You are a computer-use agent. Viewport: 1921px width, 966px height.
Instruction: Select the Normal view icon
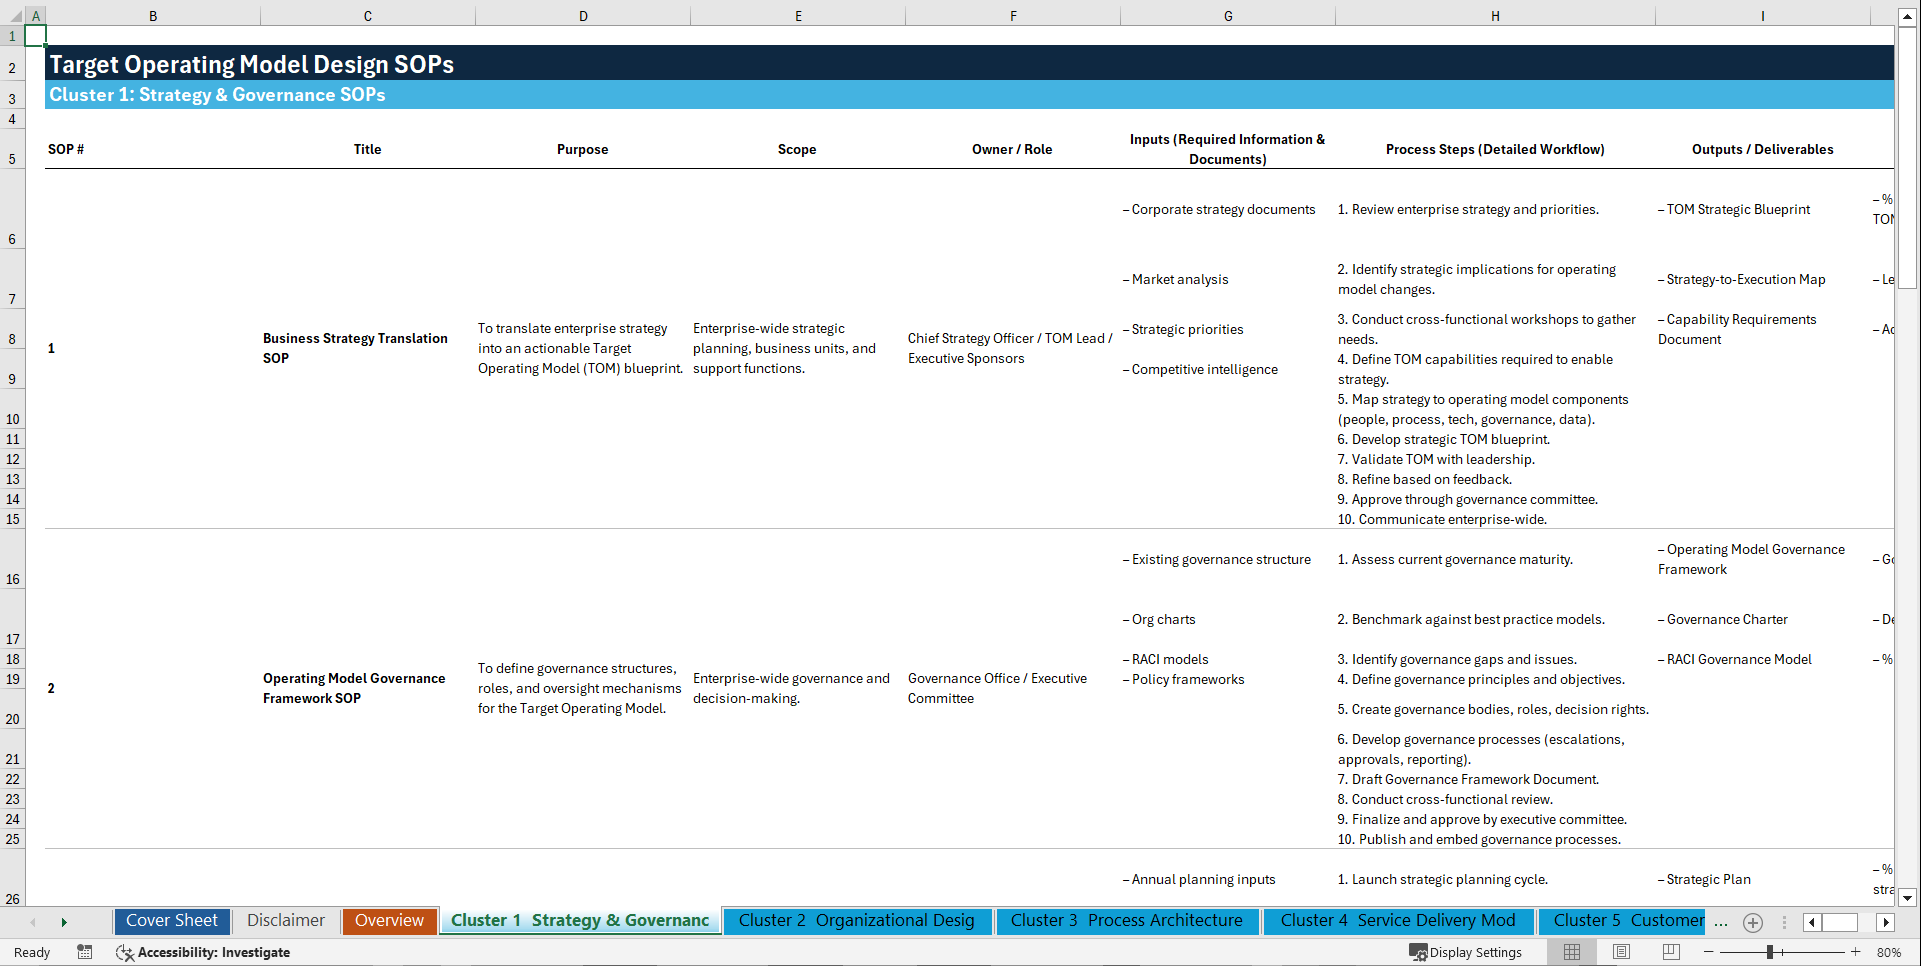1571,952
